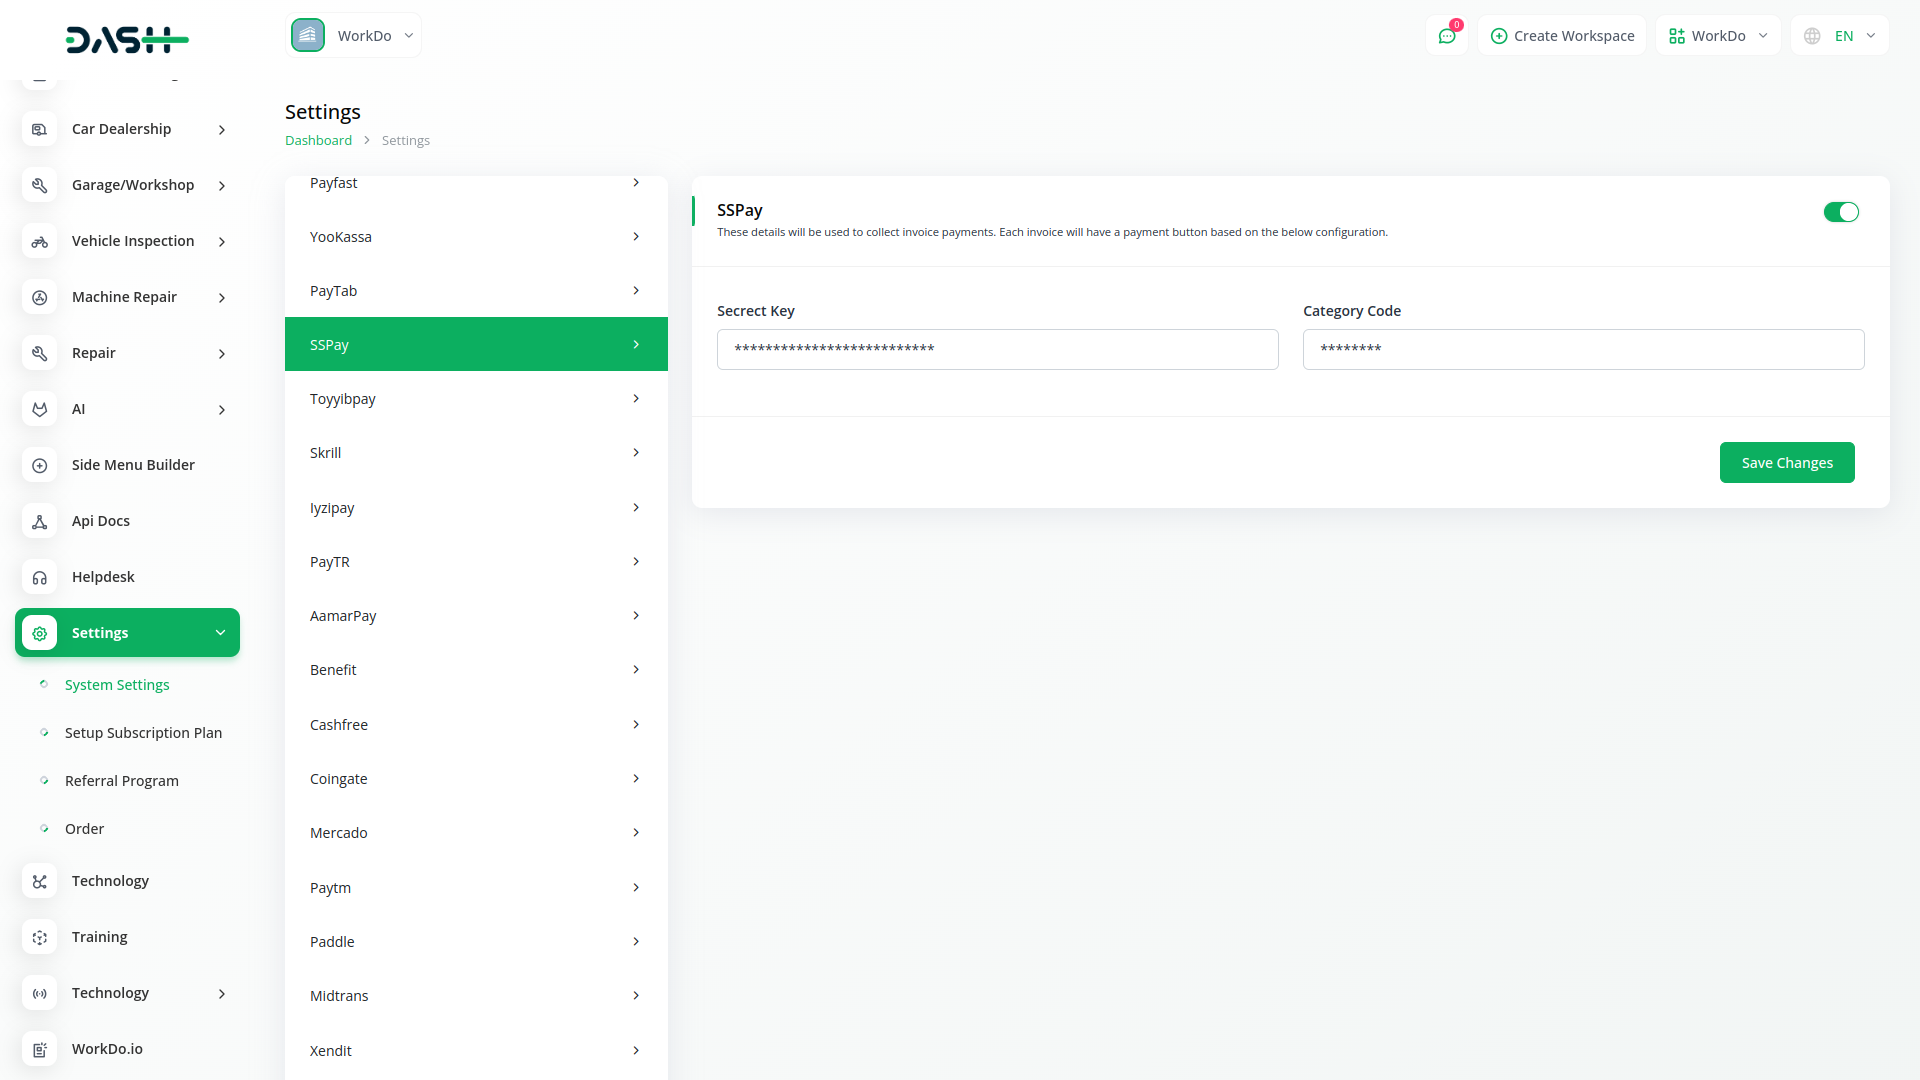Open the Iyzipay payment settings
This screenshot has width=1920, height=1080.
476,508
